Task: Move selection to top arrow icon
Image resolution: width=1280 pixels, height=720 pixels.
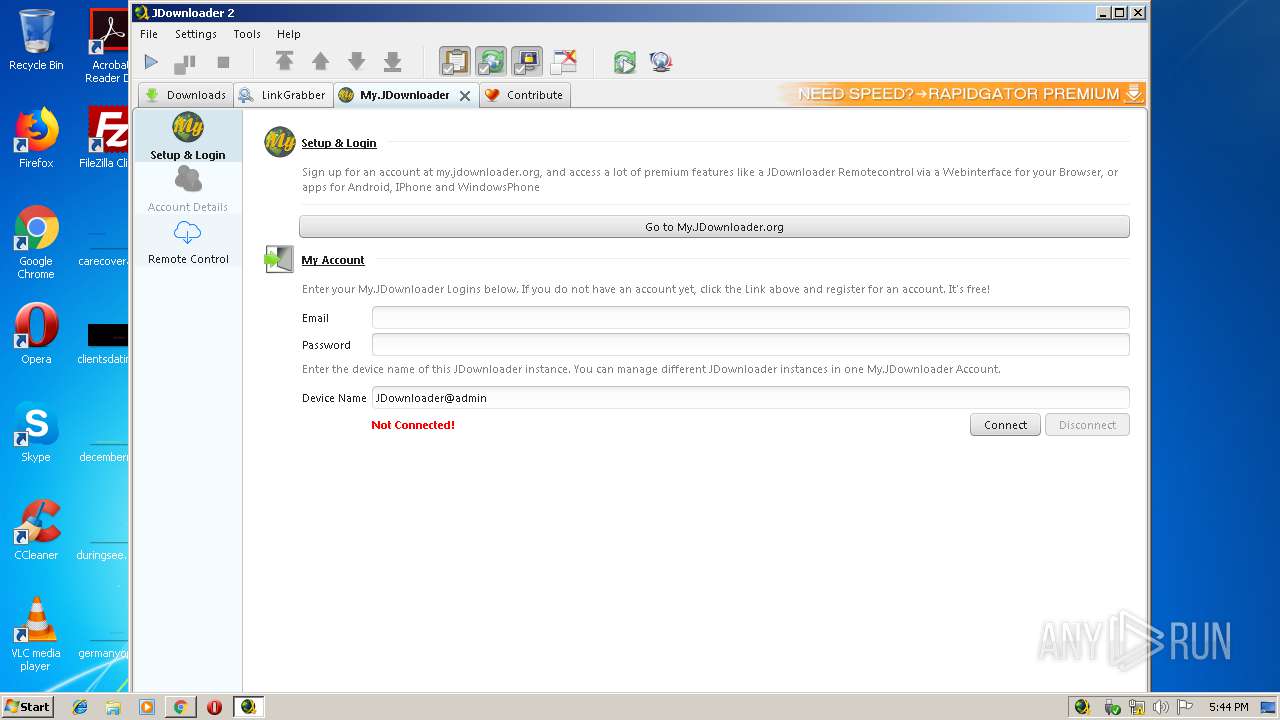Action: (284, 62)
